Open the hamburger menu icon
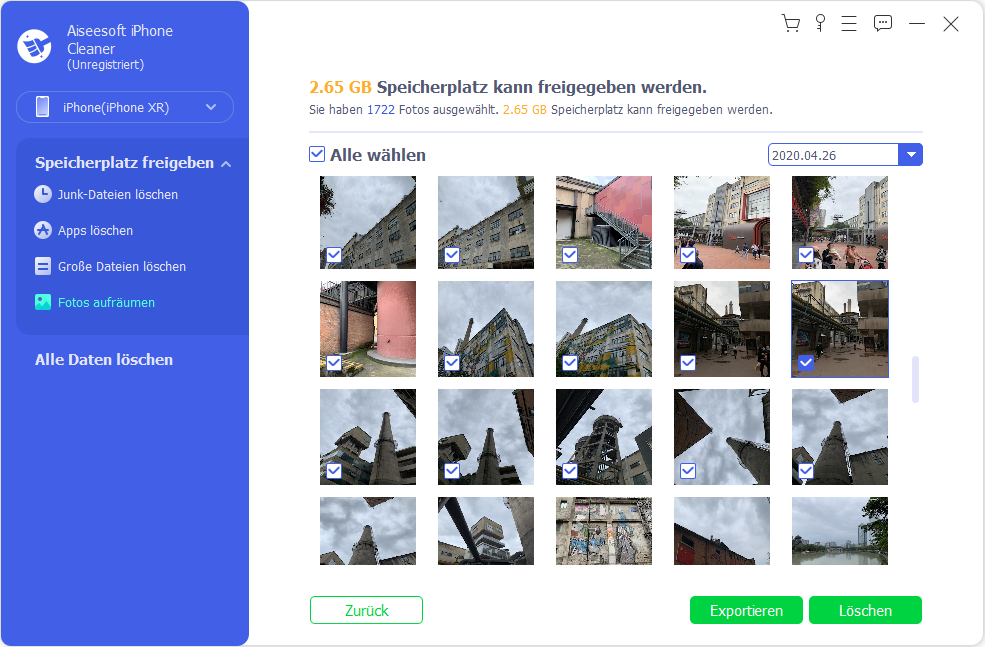Screen dimensions: 985x647 coord(849,24)
